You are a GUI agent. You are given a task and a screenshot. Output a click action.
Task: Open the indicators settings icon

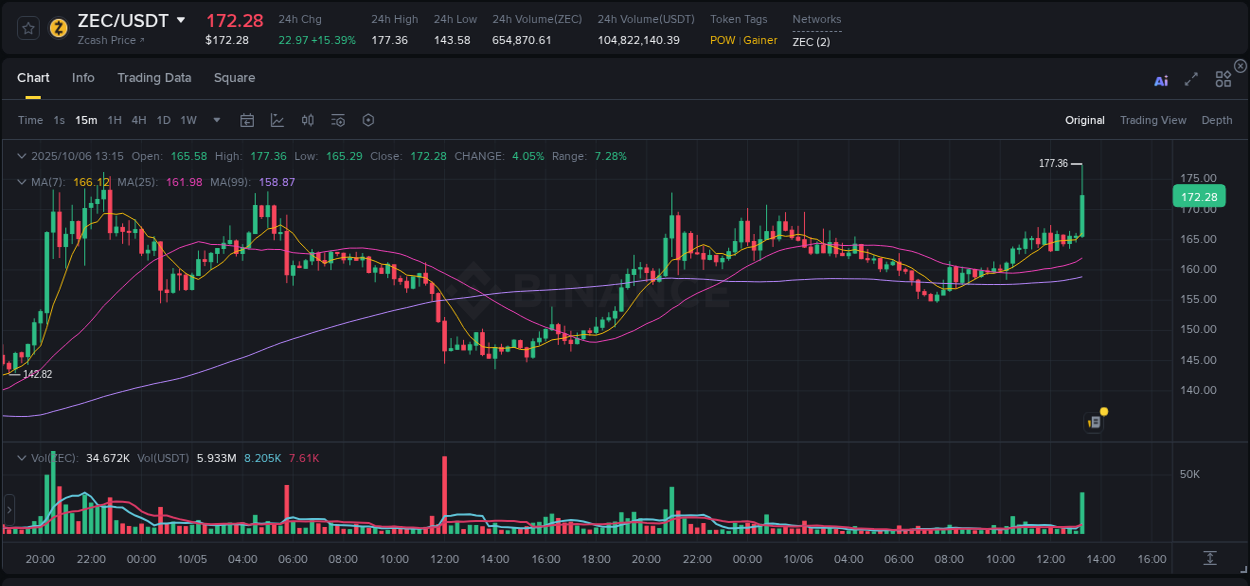pyautogui.click(x=338, y=120)
